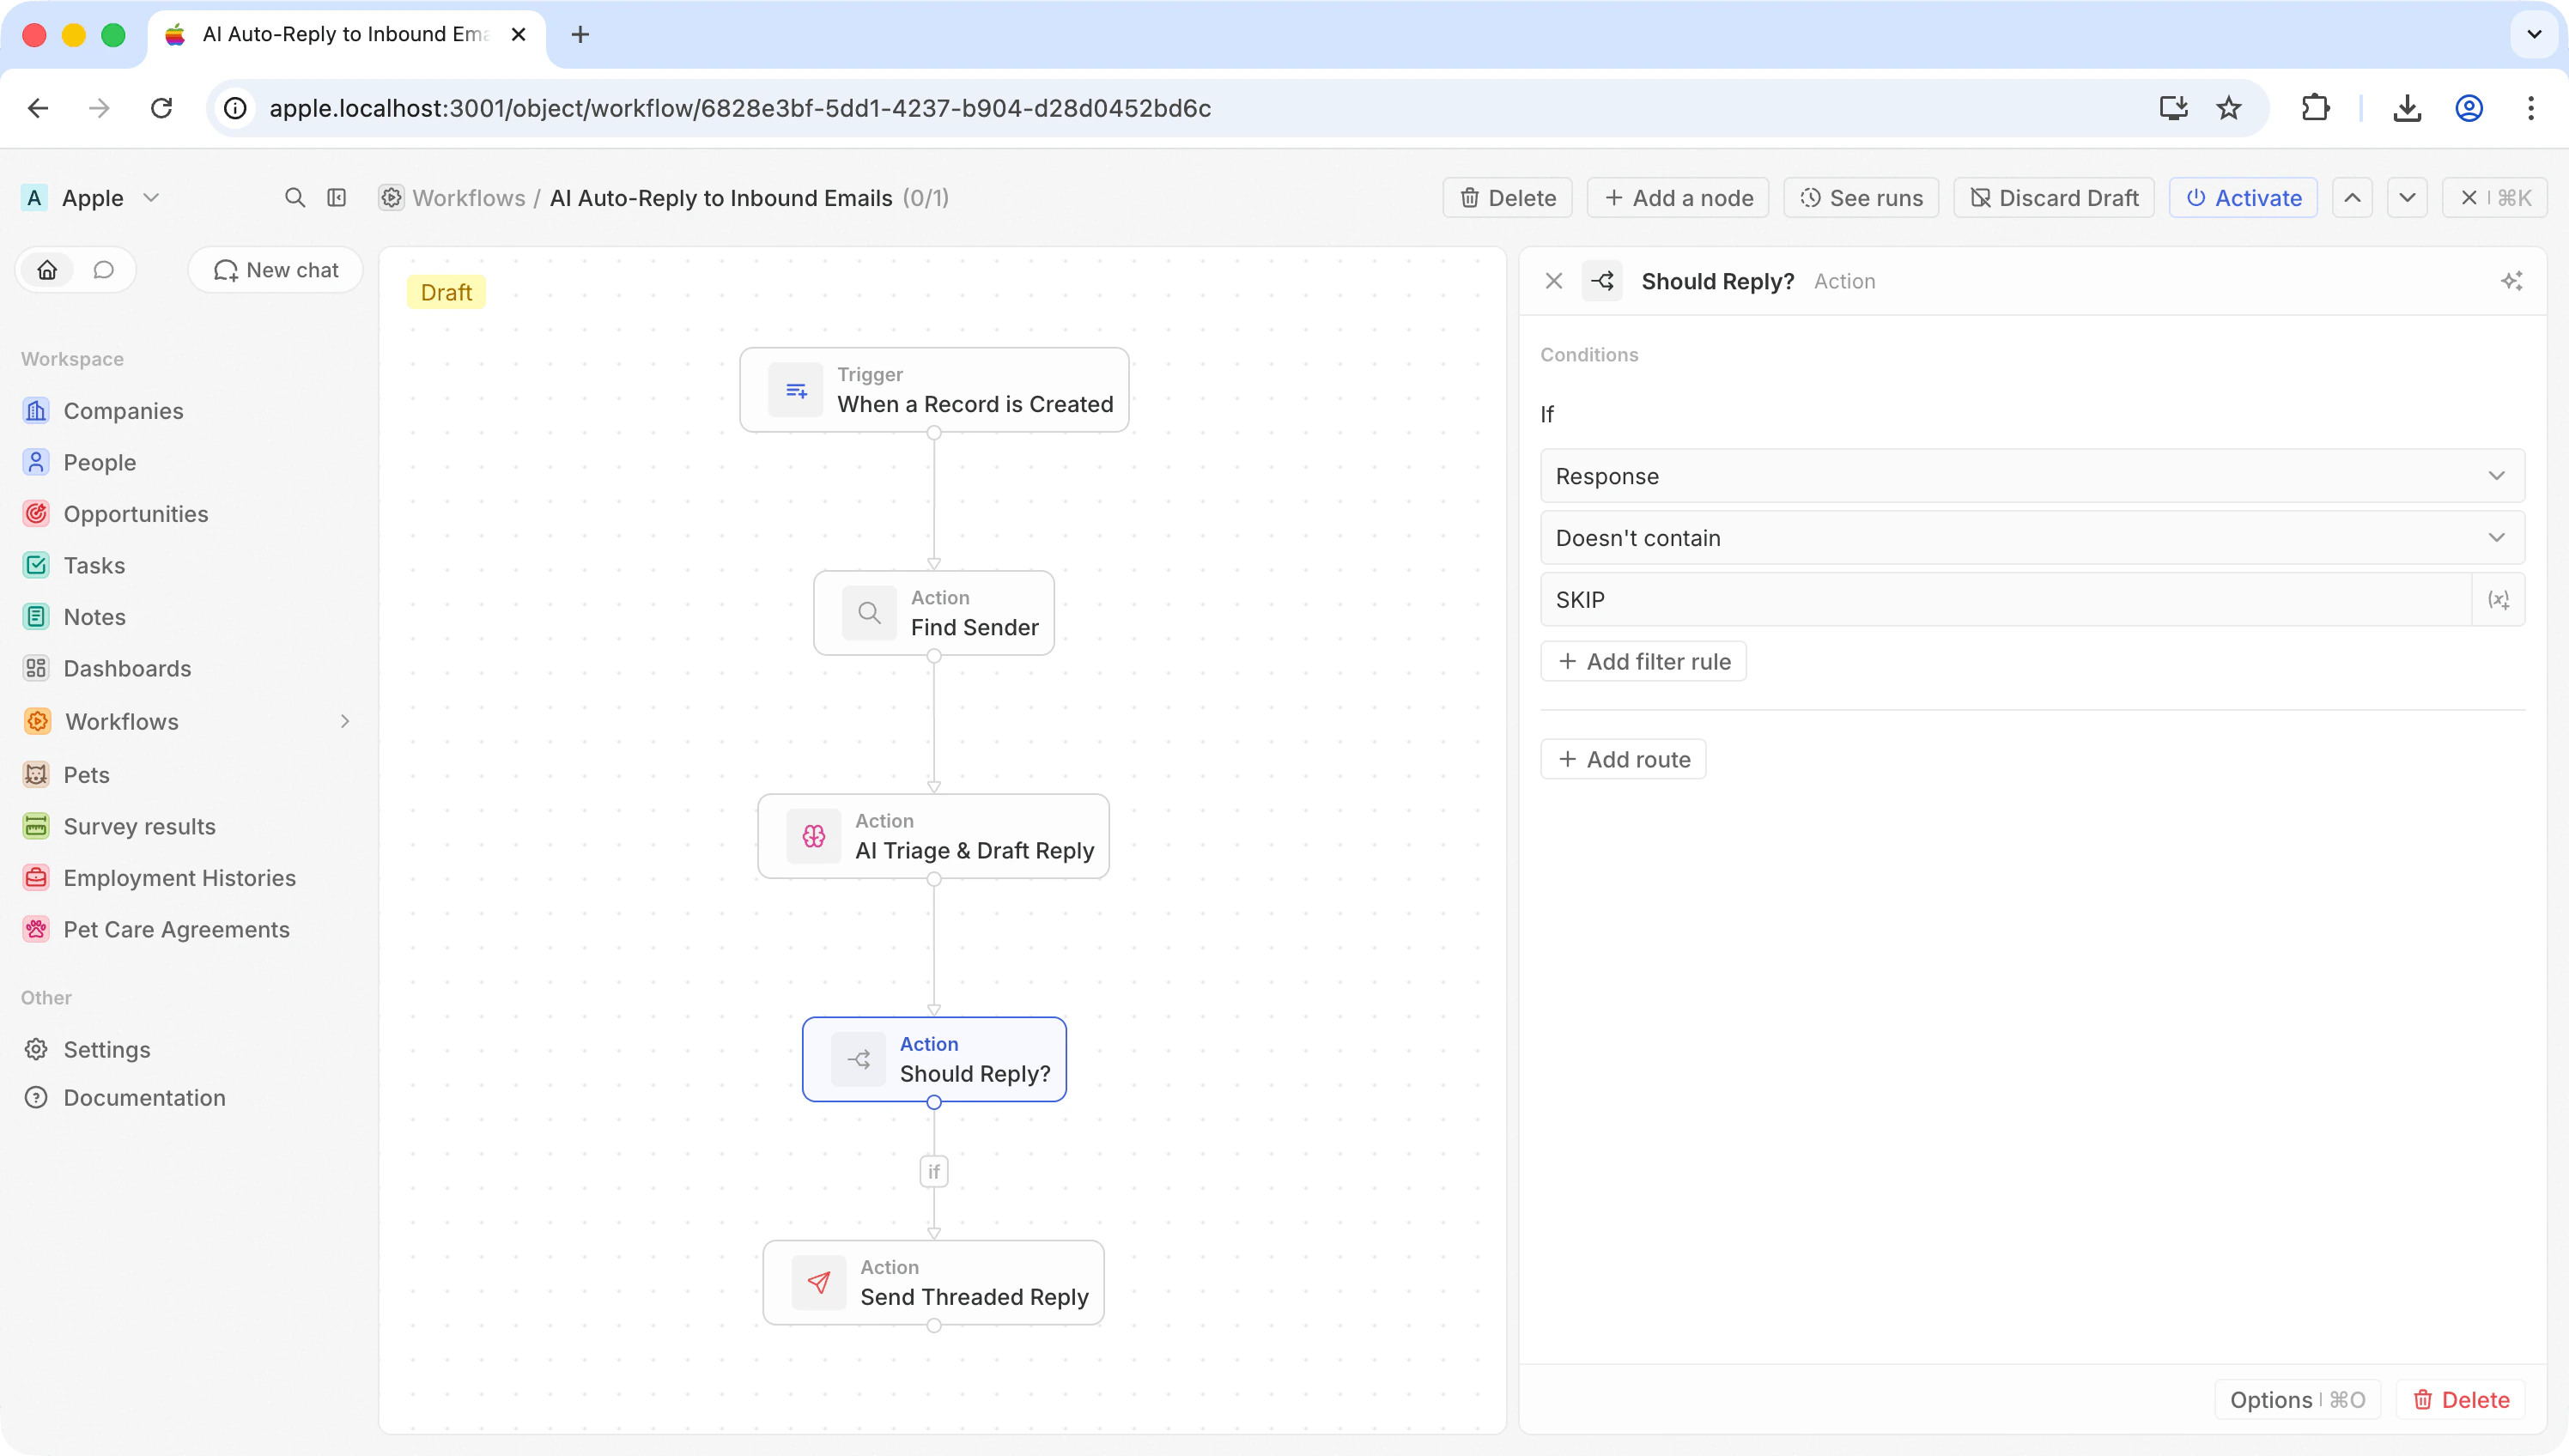Expand the Workflows sidebar chevron
Screen dimensions: 2569x1456
(x=345, y=721)
